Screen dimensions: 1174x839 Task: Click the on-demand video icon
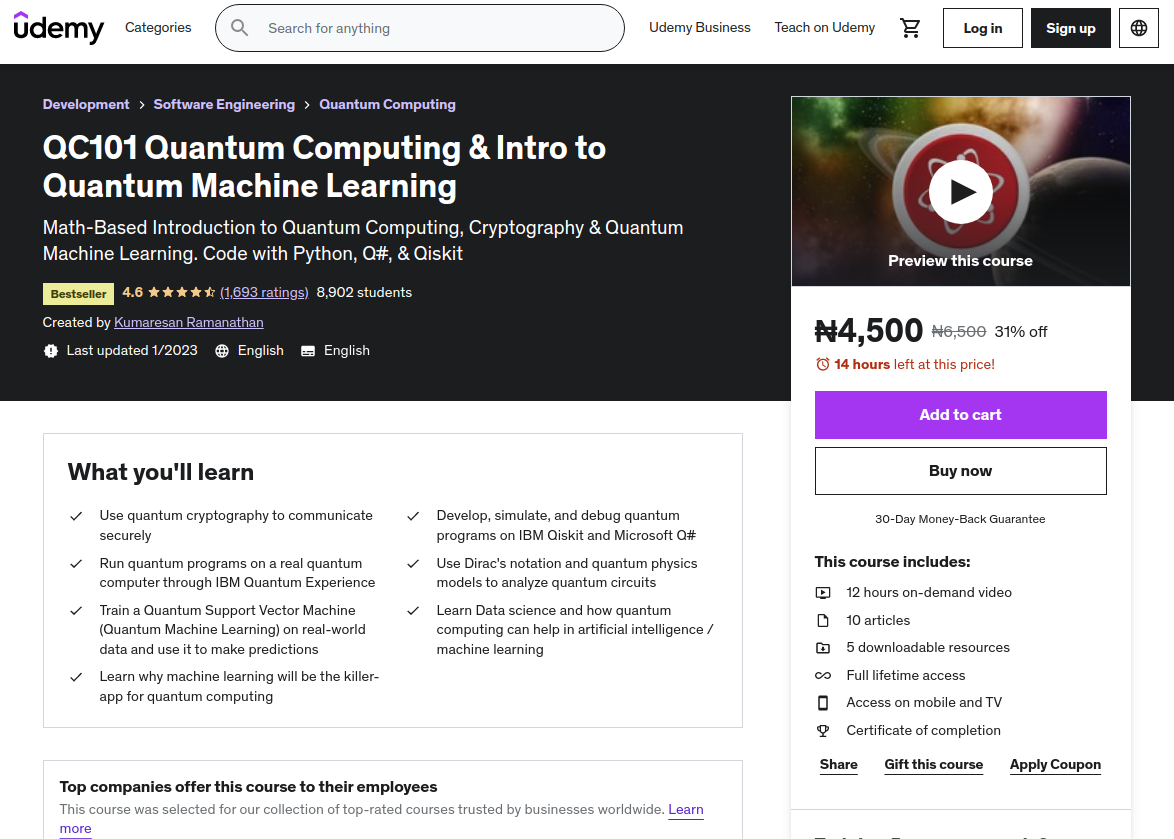(x=823, y=592)
